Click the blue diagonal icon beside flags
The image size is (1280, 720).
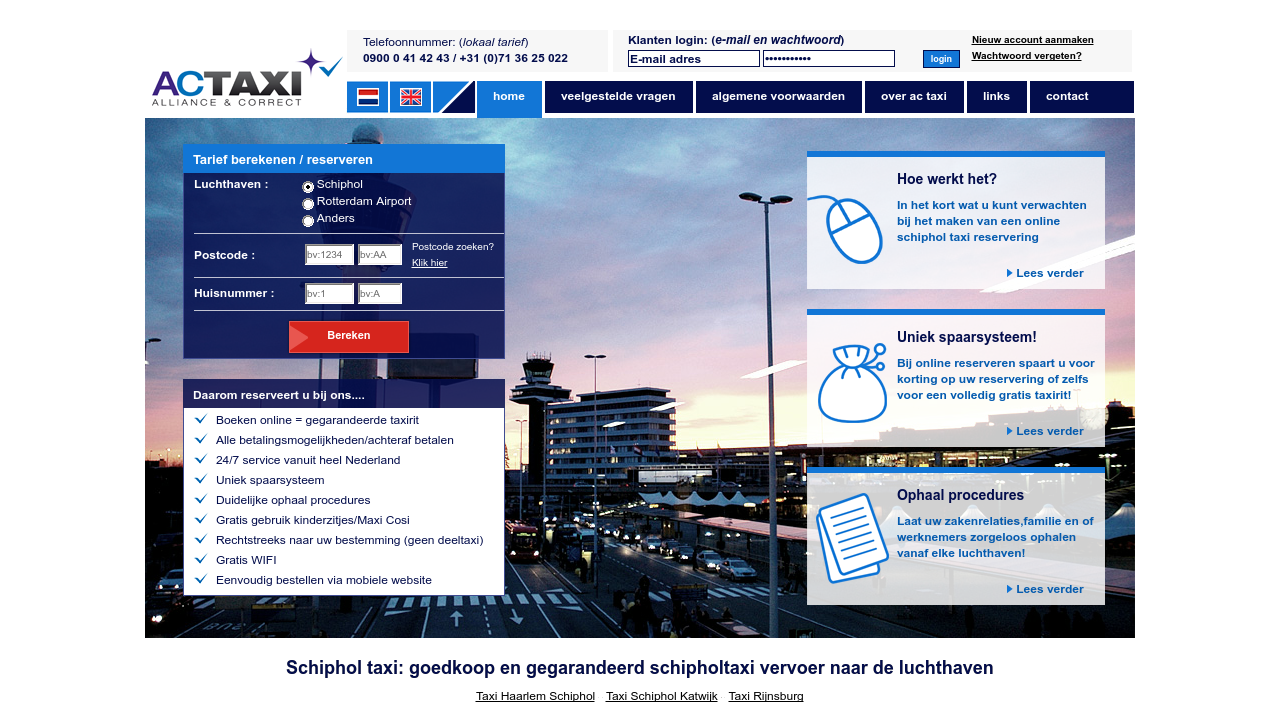coord(454,97)
